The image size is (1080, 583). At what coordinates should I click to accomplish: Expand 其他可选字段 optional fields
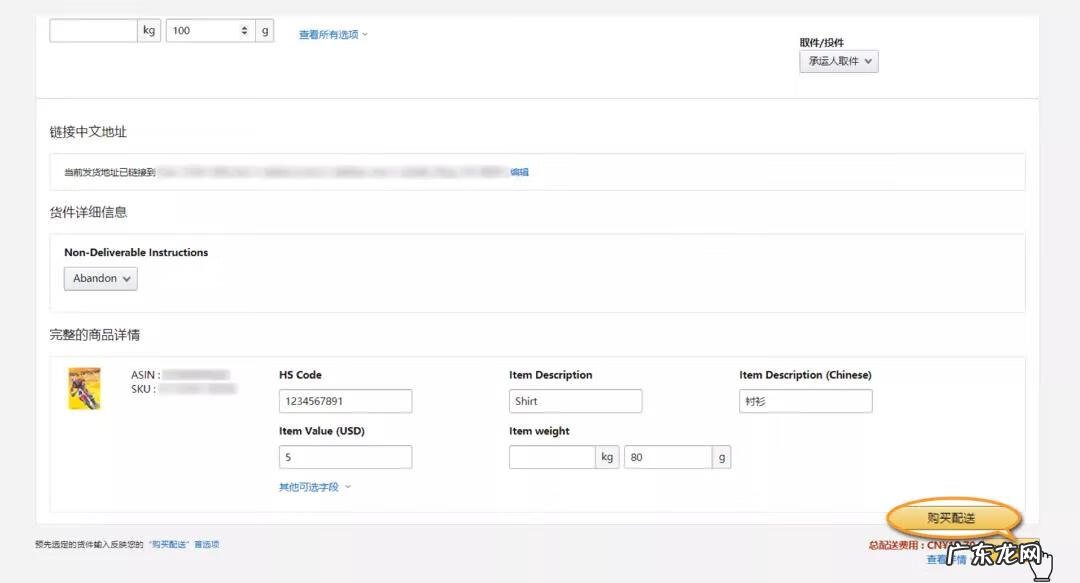[314, 488]
